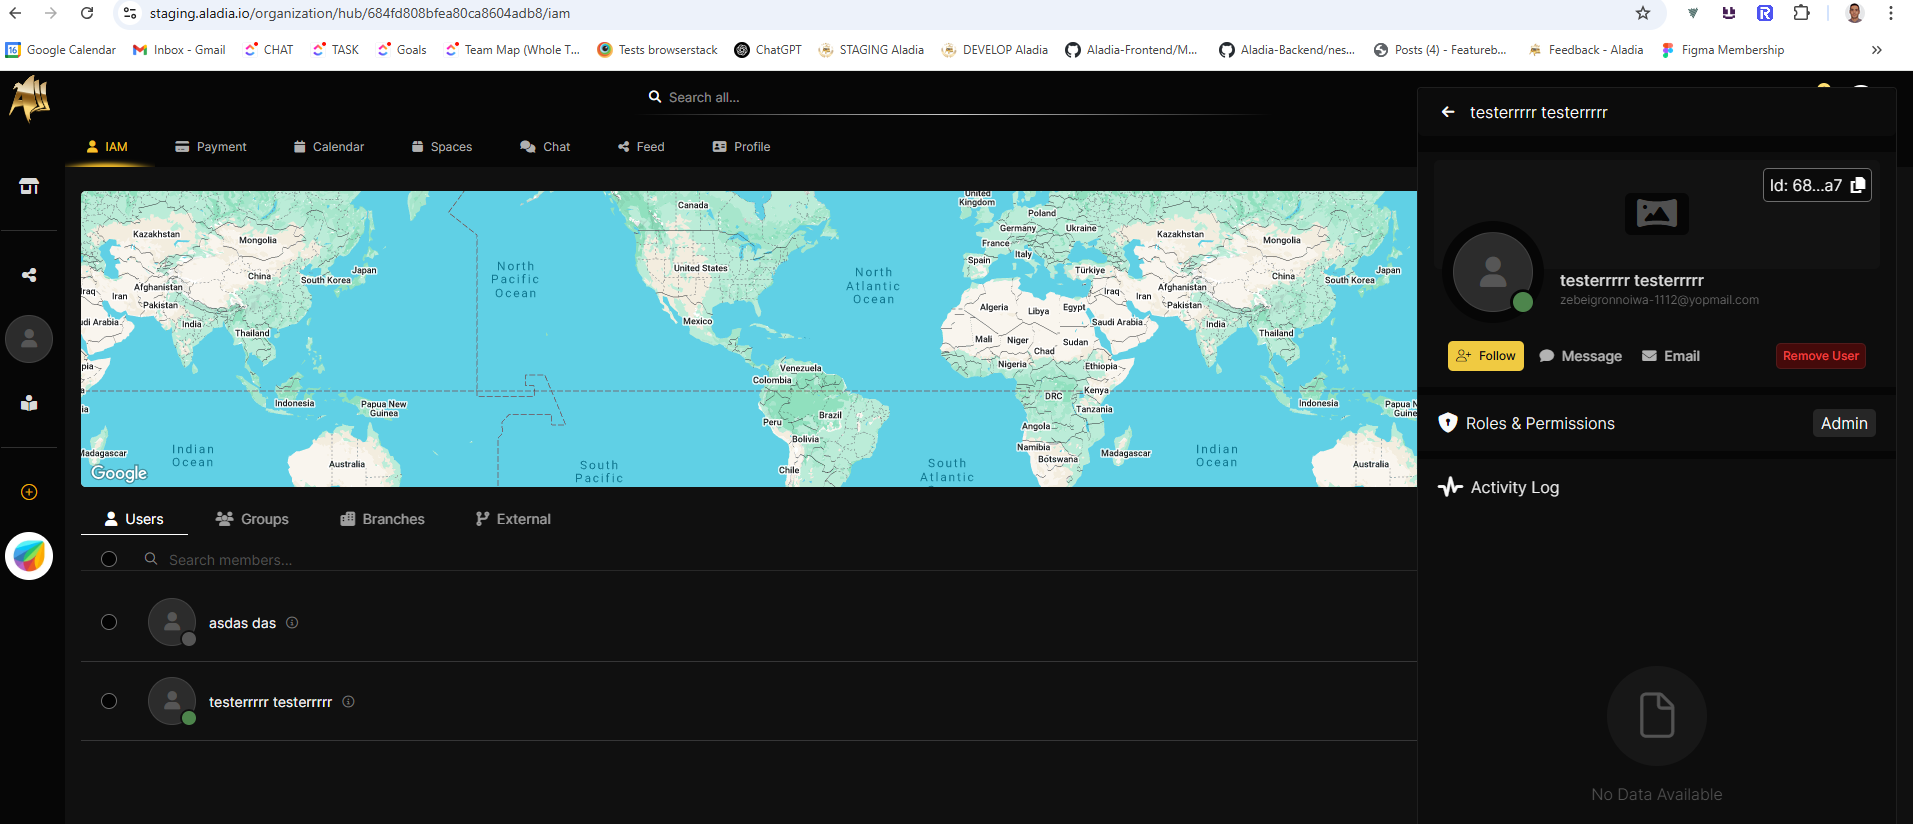Open the Feed tab
1913x824 pixels.
[641, 147]
